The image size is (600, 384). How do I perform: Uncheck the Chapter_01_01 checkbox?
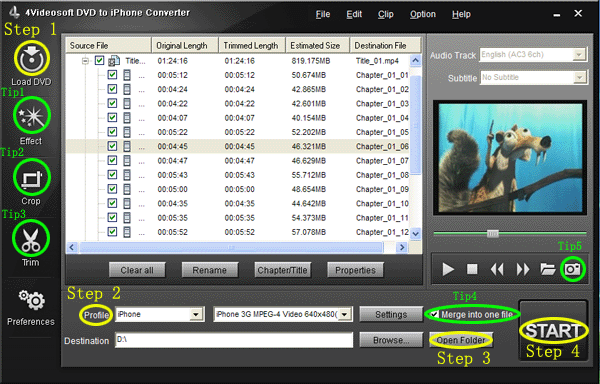pos(112,75)
